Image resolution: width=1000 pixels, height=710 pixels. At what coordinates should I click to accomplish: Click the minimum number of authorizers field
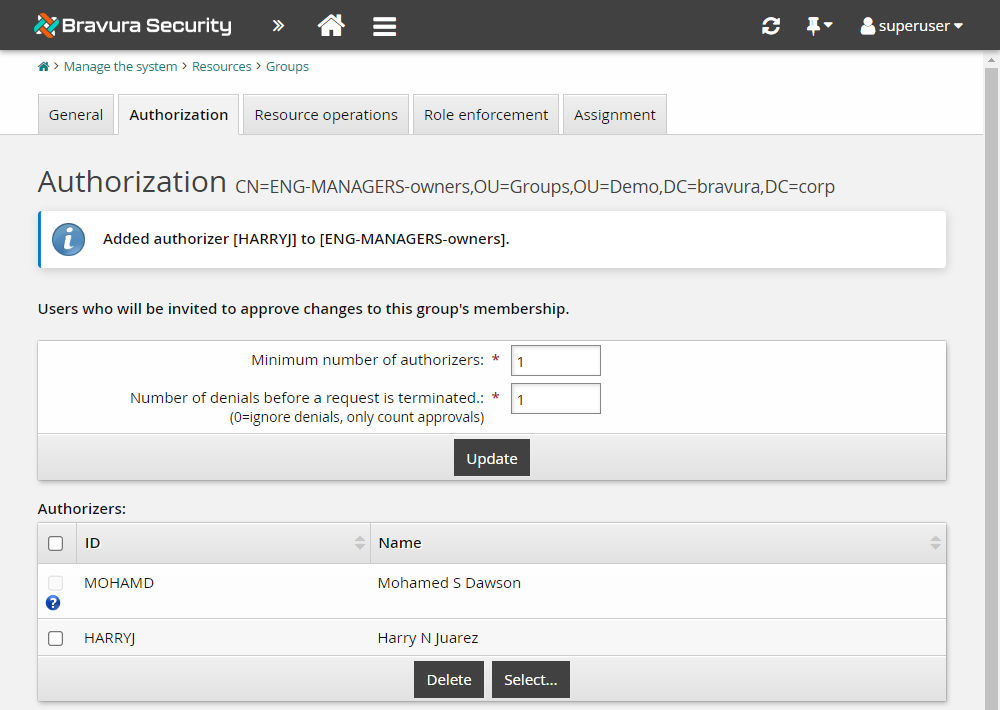555,360
